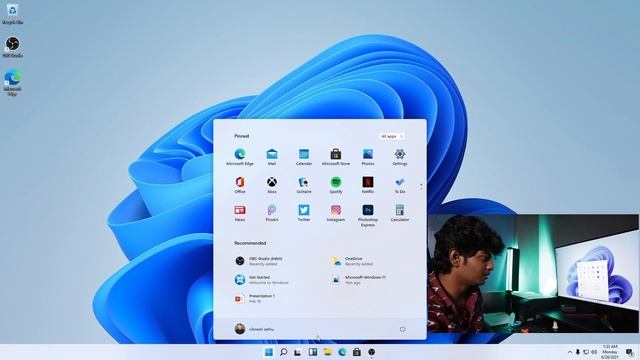Image resolution: width=640 pixels, height=360 pixels.
Task: Open Widgets from the taskbar
Action: click(313, 352)
